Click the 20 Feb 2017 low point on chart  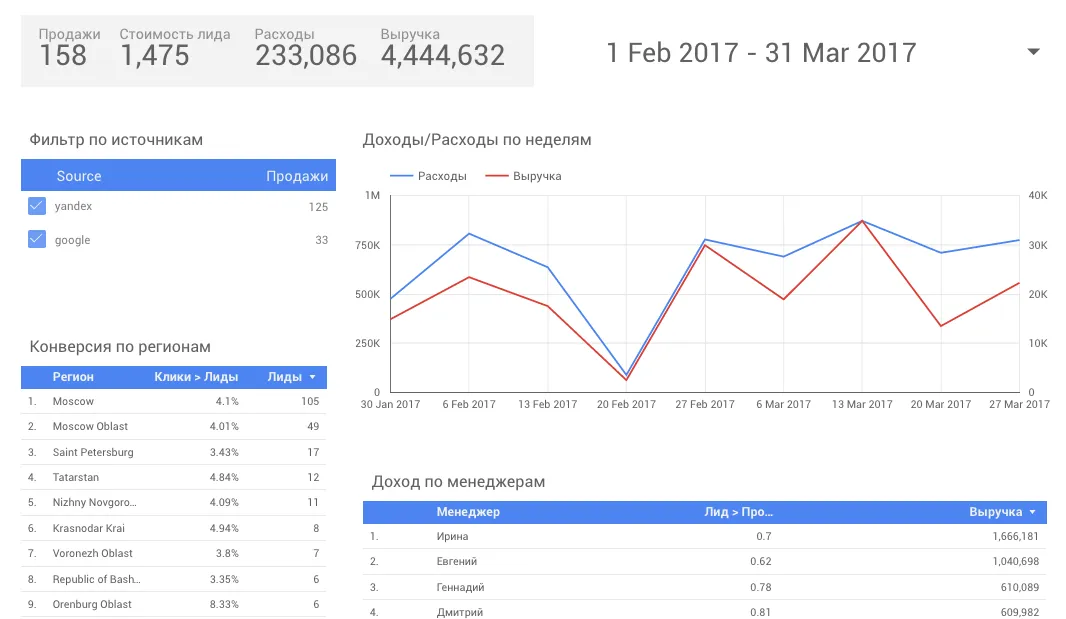[626, 377]
